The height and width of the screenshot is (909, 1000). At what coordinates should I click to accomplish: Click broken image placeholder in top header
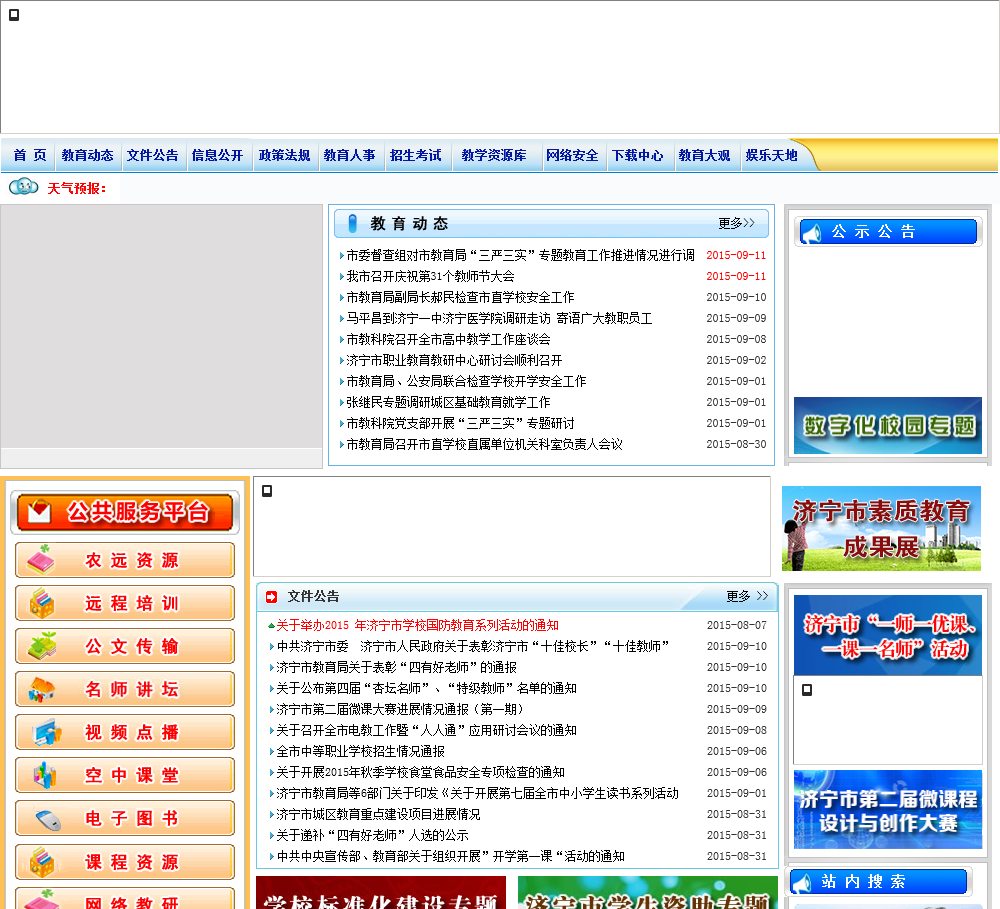click(14, 15)
